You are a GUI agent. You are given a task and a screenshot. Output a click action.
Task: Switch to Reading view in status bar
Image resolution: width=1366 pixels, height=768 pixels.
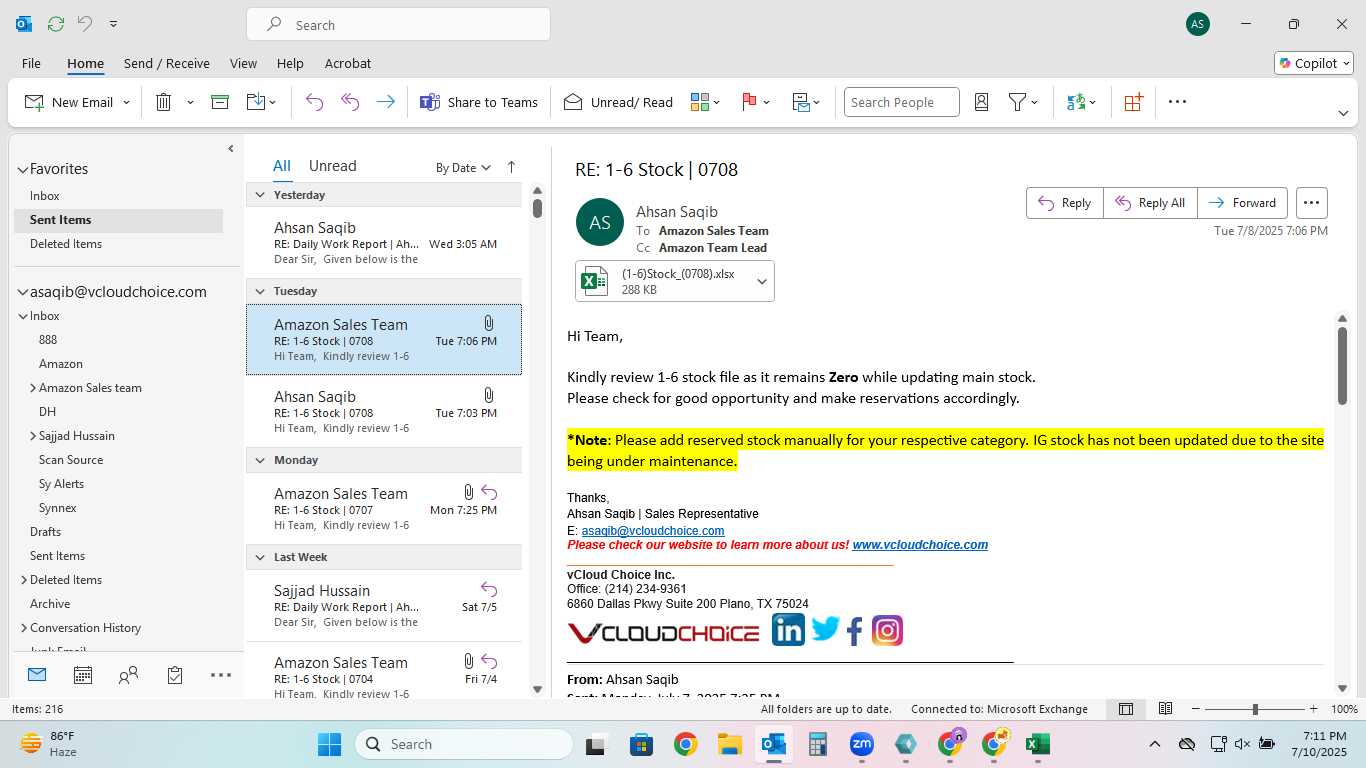tap(1165, 709)
